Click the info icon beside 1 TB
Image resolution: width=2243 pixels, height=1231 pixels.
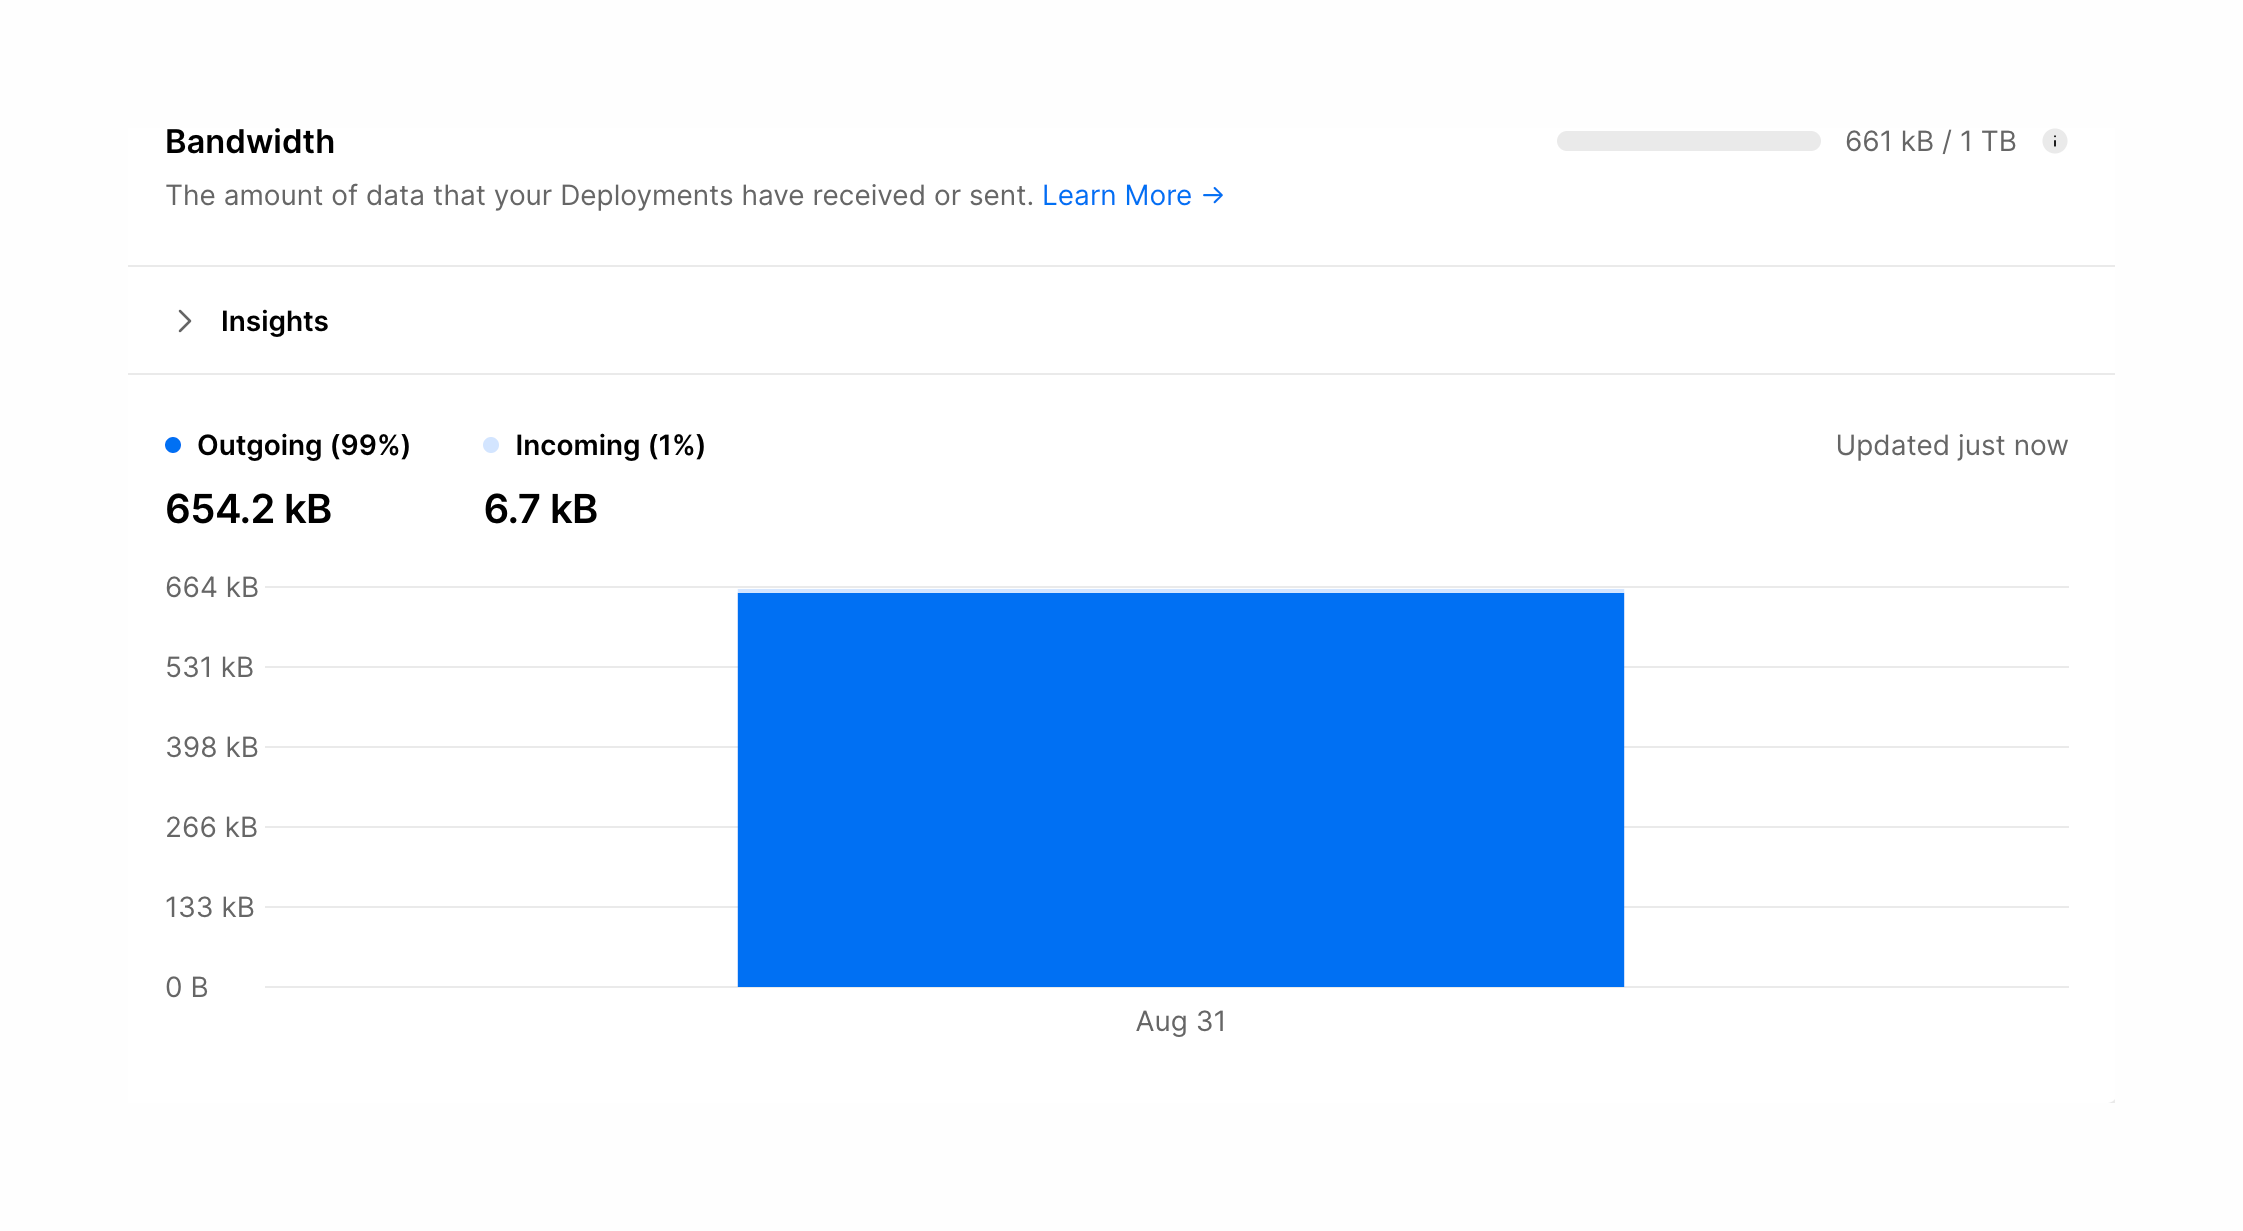[x=2054, y=142]
